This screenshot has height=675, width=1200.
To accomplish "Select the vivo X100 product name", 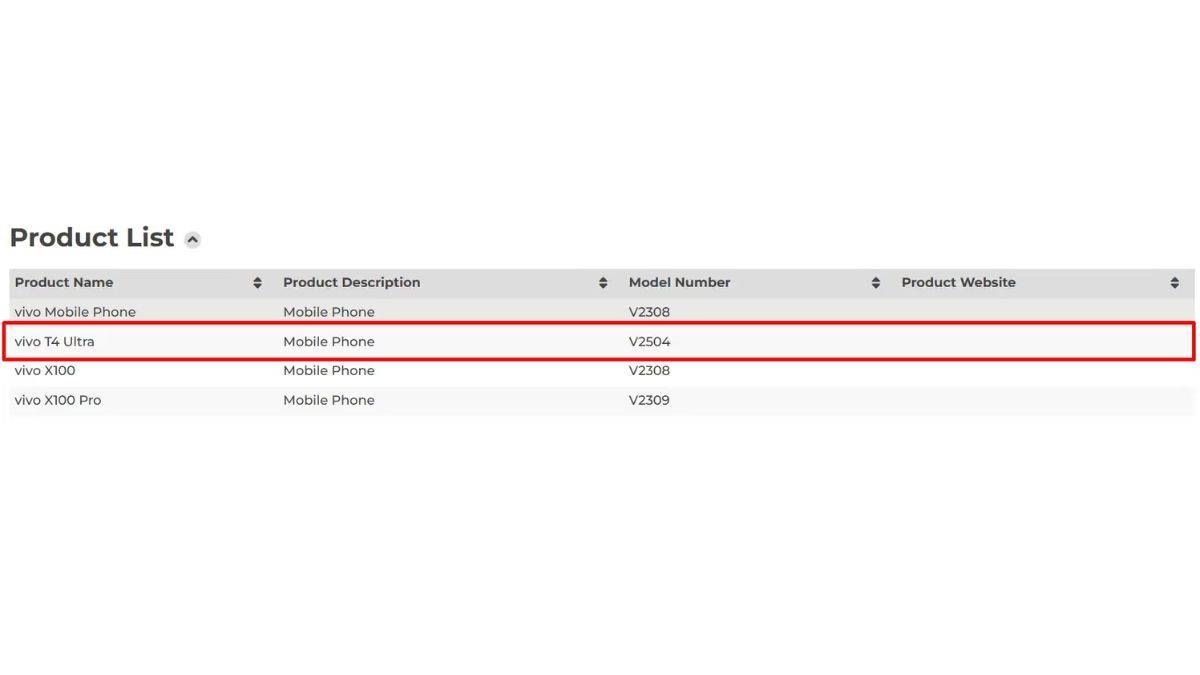I will 45,371.
